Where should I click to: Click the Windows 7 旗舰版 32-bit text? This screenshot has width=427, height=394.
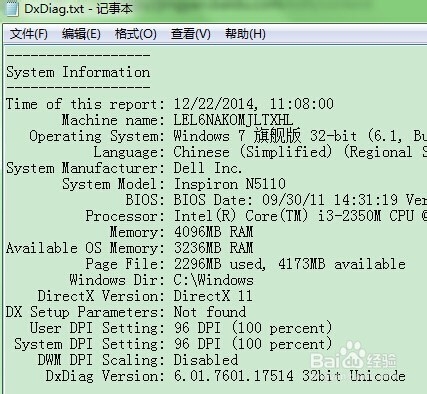(265, 136)
